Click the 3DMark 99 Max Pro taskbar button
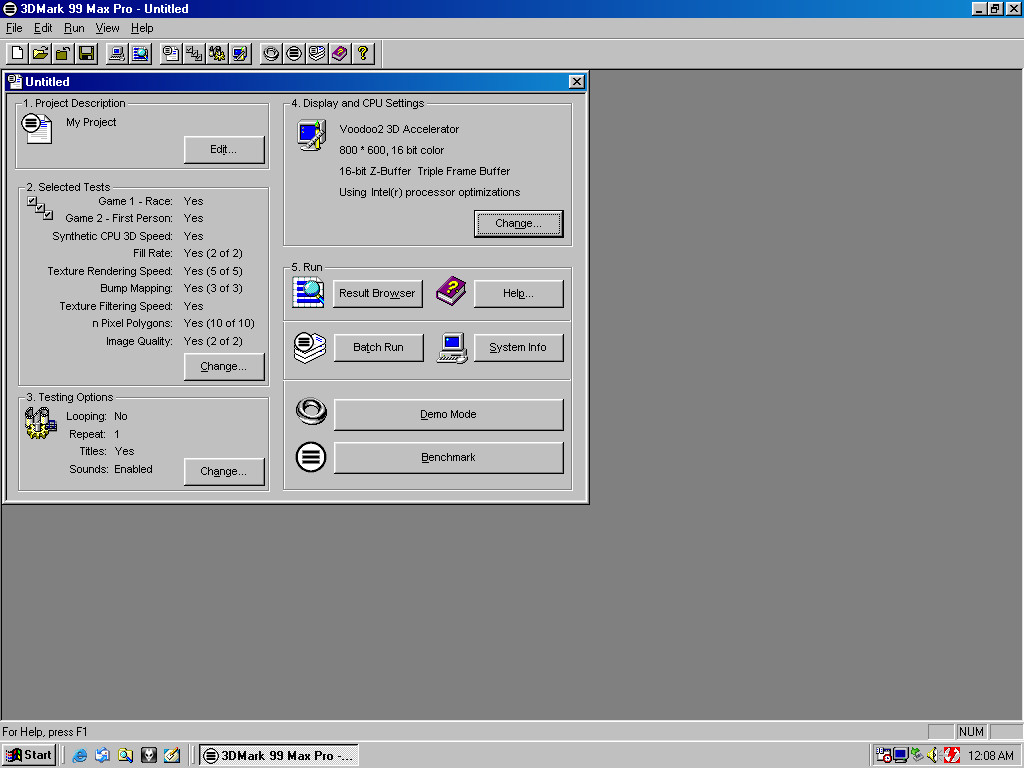 (x=279, y=756)
